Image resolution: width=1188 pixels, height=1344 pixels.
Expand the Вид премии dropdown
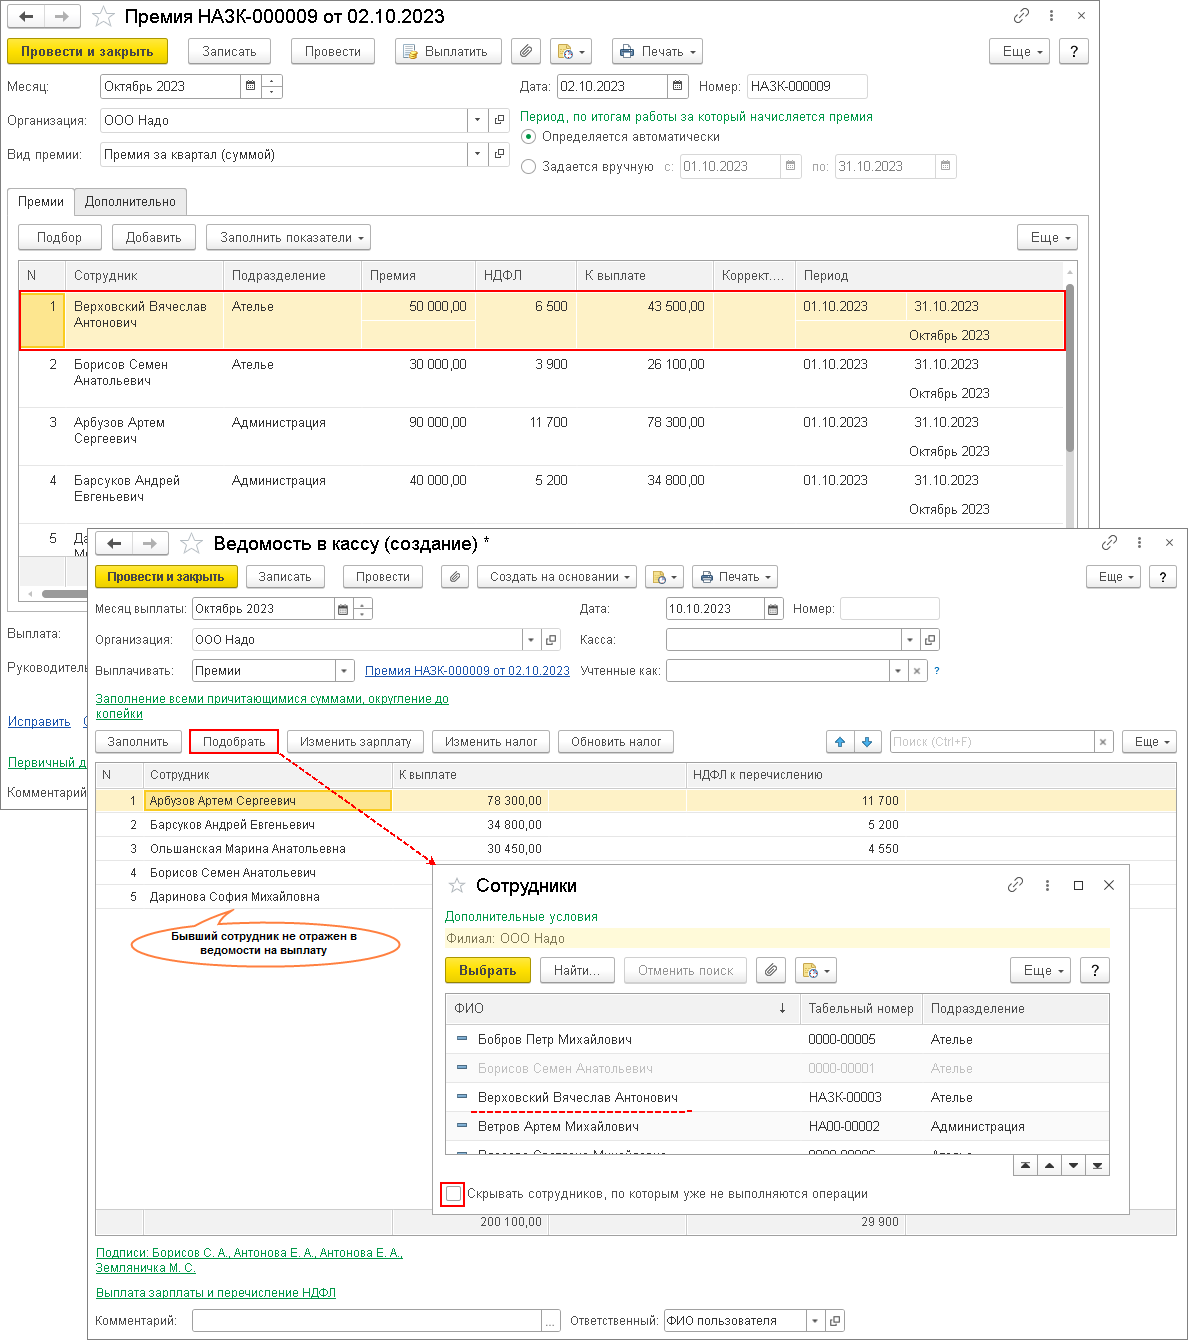pyautogui.click(x=477, y=154)
